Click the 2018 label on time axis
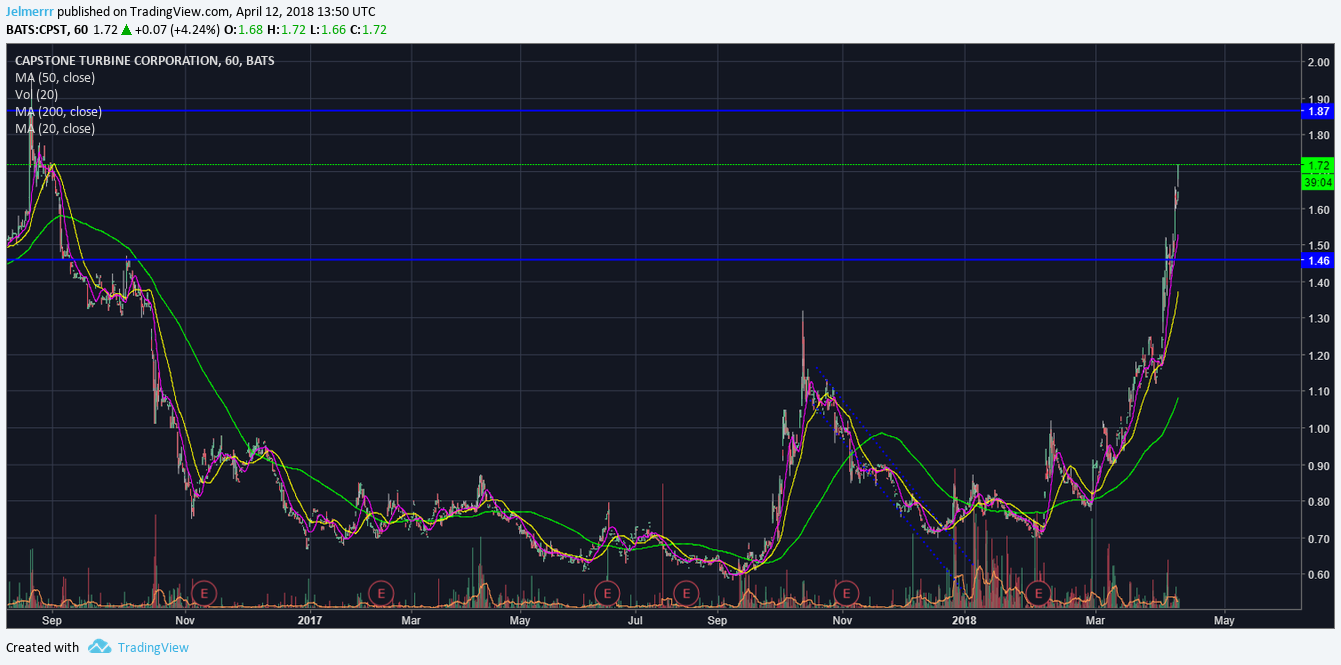This screenshot has width=1341, height=665. [x=965, y=620]
